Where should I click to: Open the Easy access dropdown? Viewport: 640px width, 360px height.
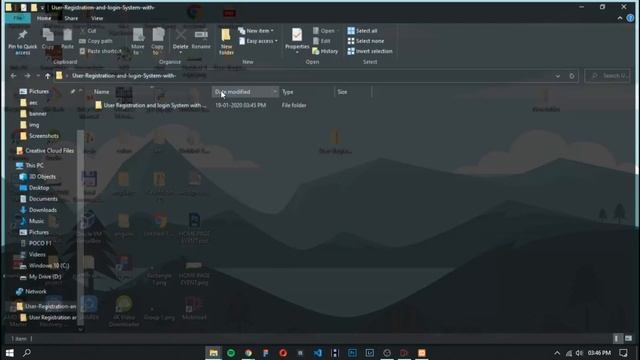click(x=258, y=41)
